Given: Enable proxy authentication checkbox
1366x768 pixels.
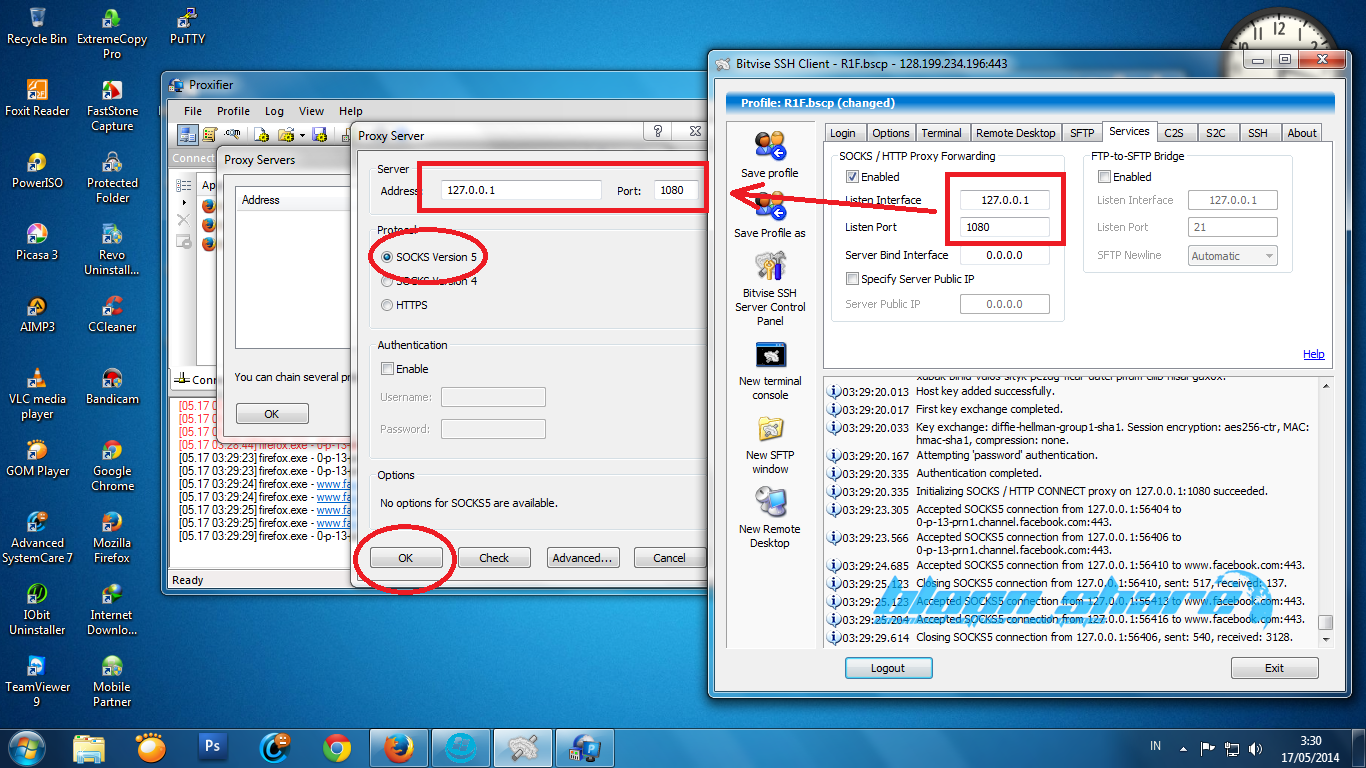Looking at the screenshot, I should pyautogui.click(x=387, y=369).
